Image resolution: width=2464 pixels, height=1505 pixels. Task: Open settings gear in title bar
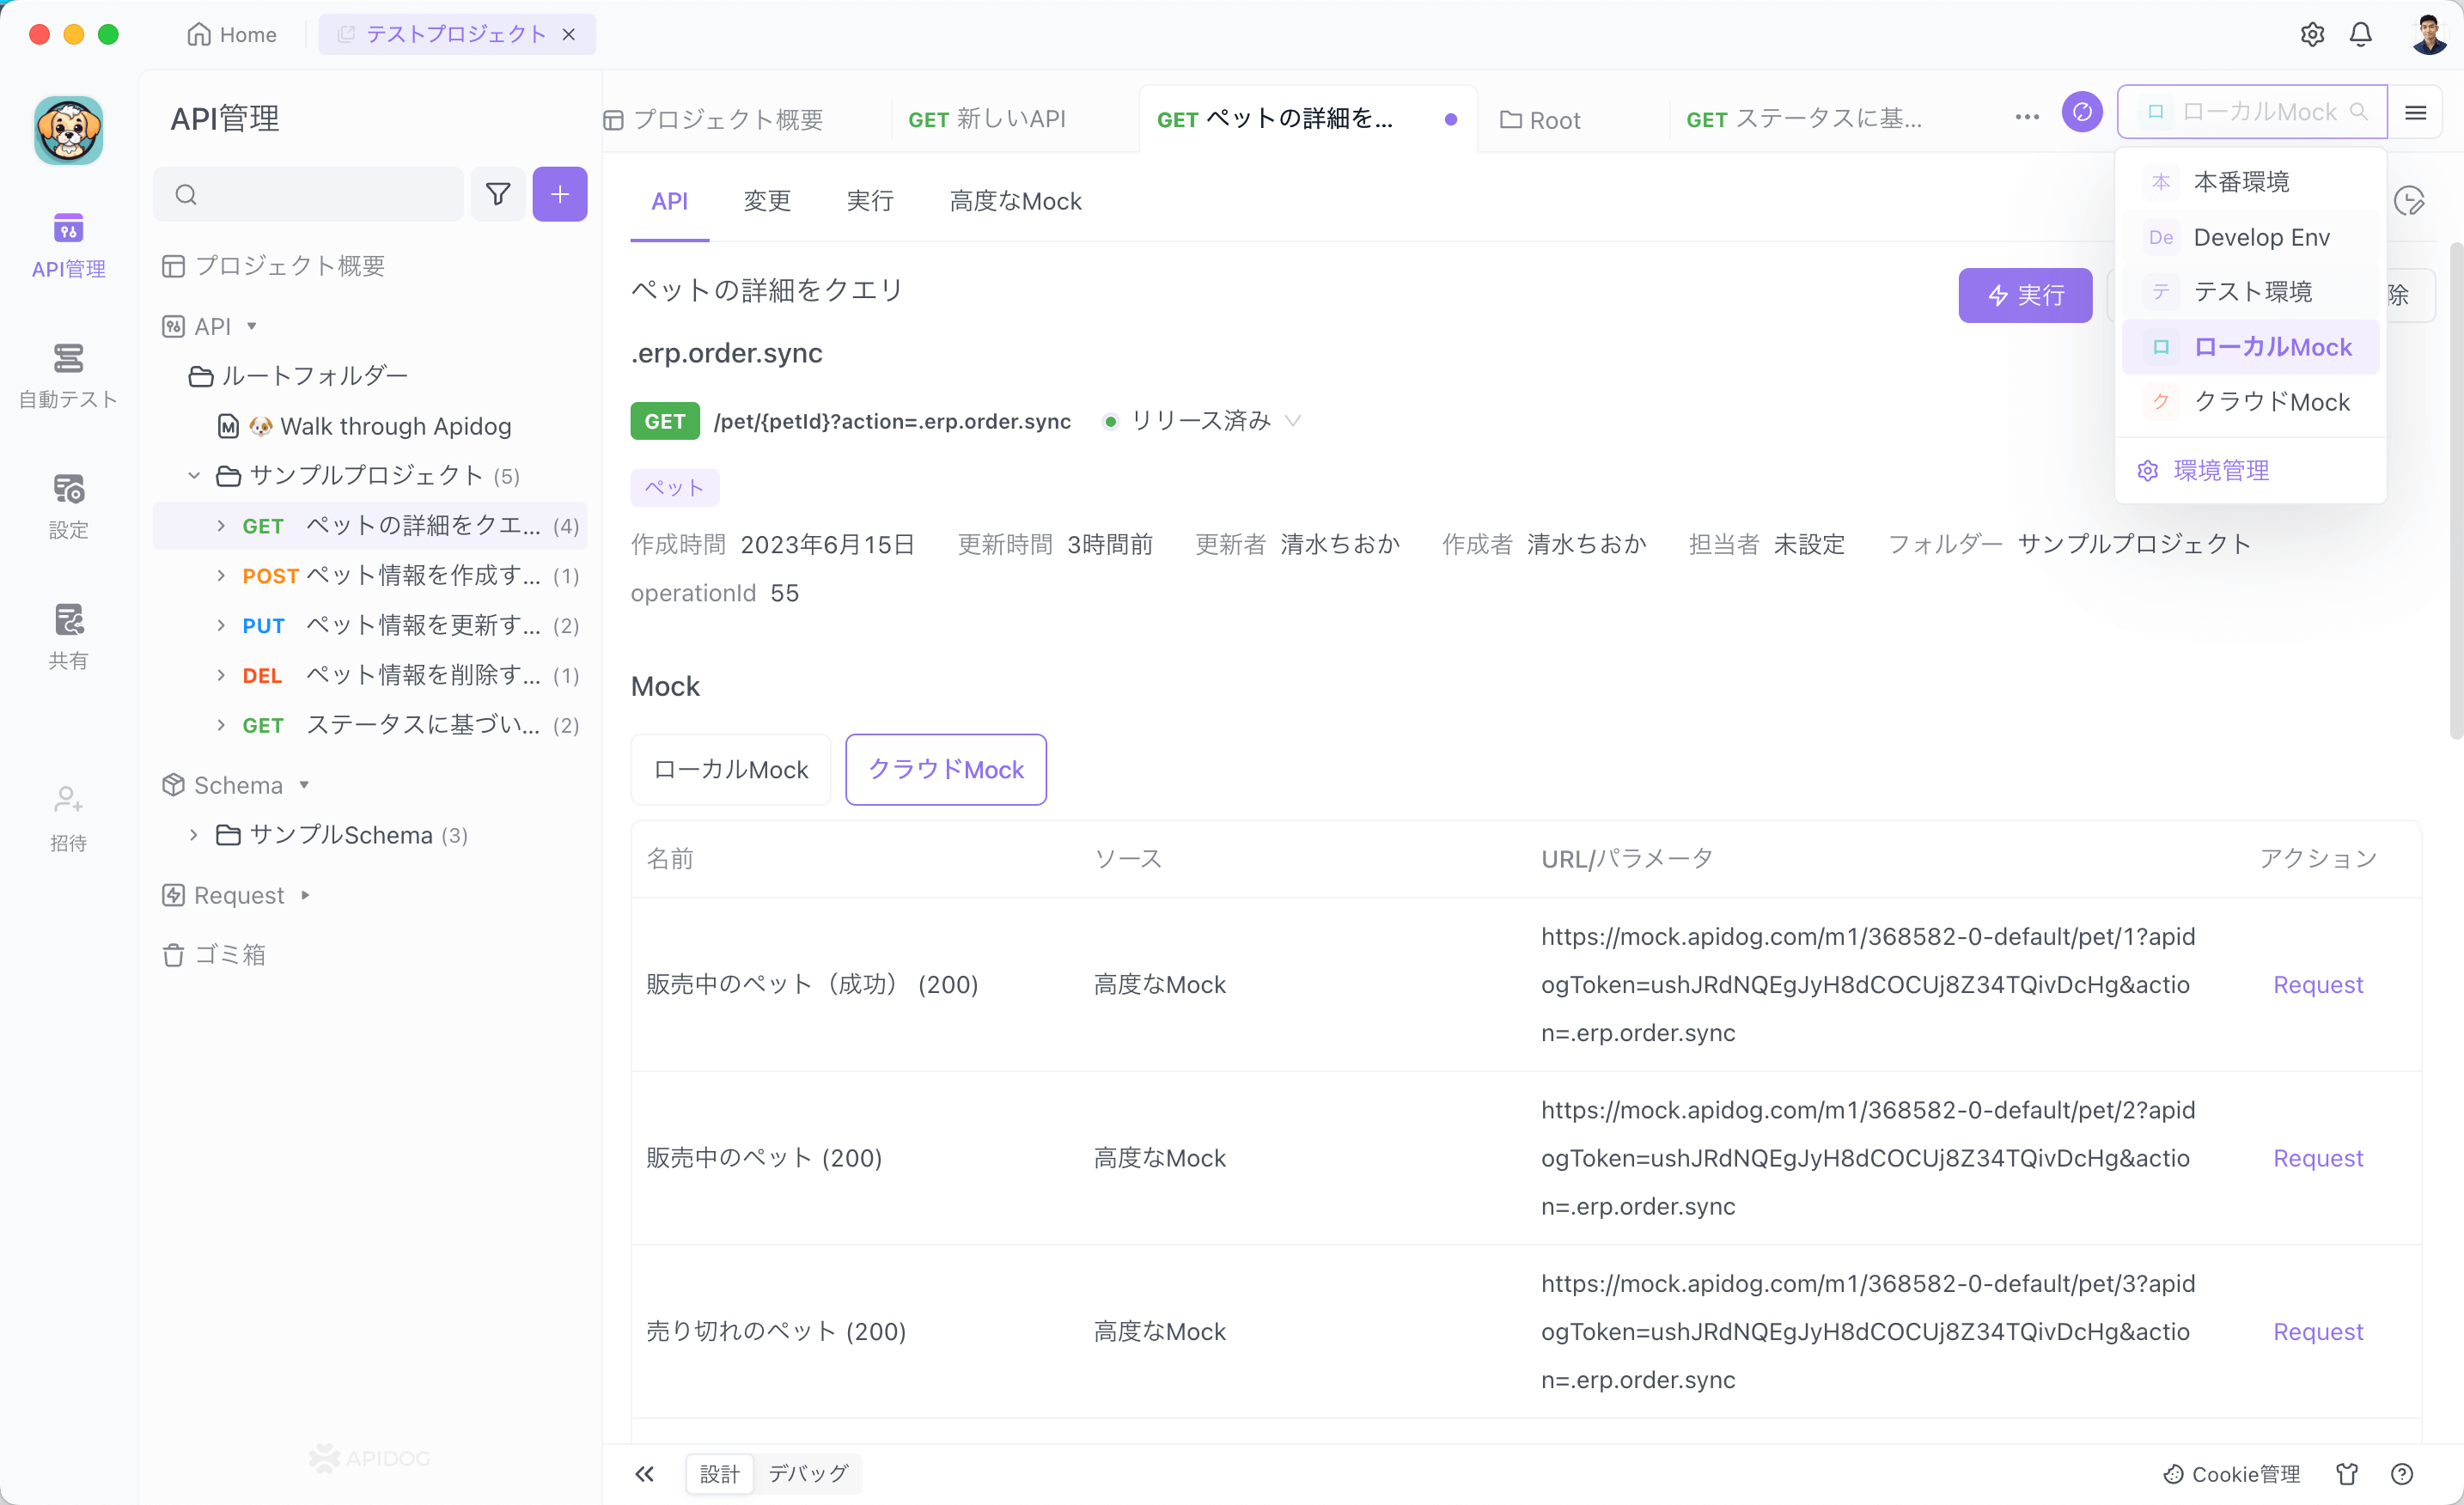2312,34
